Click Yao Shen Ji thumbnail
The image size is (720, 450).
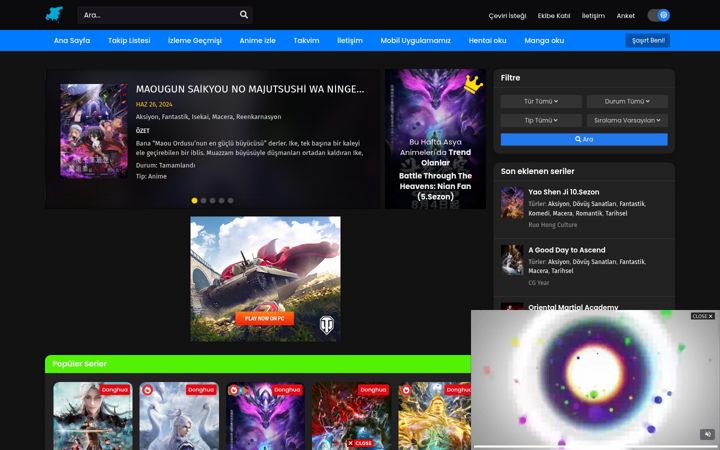pos(512,202)
